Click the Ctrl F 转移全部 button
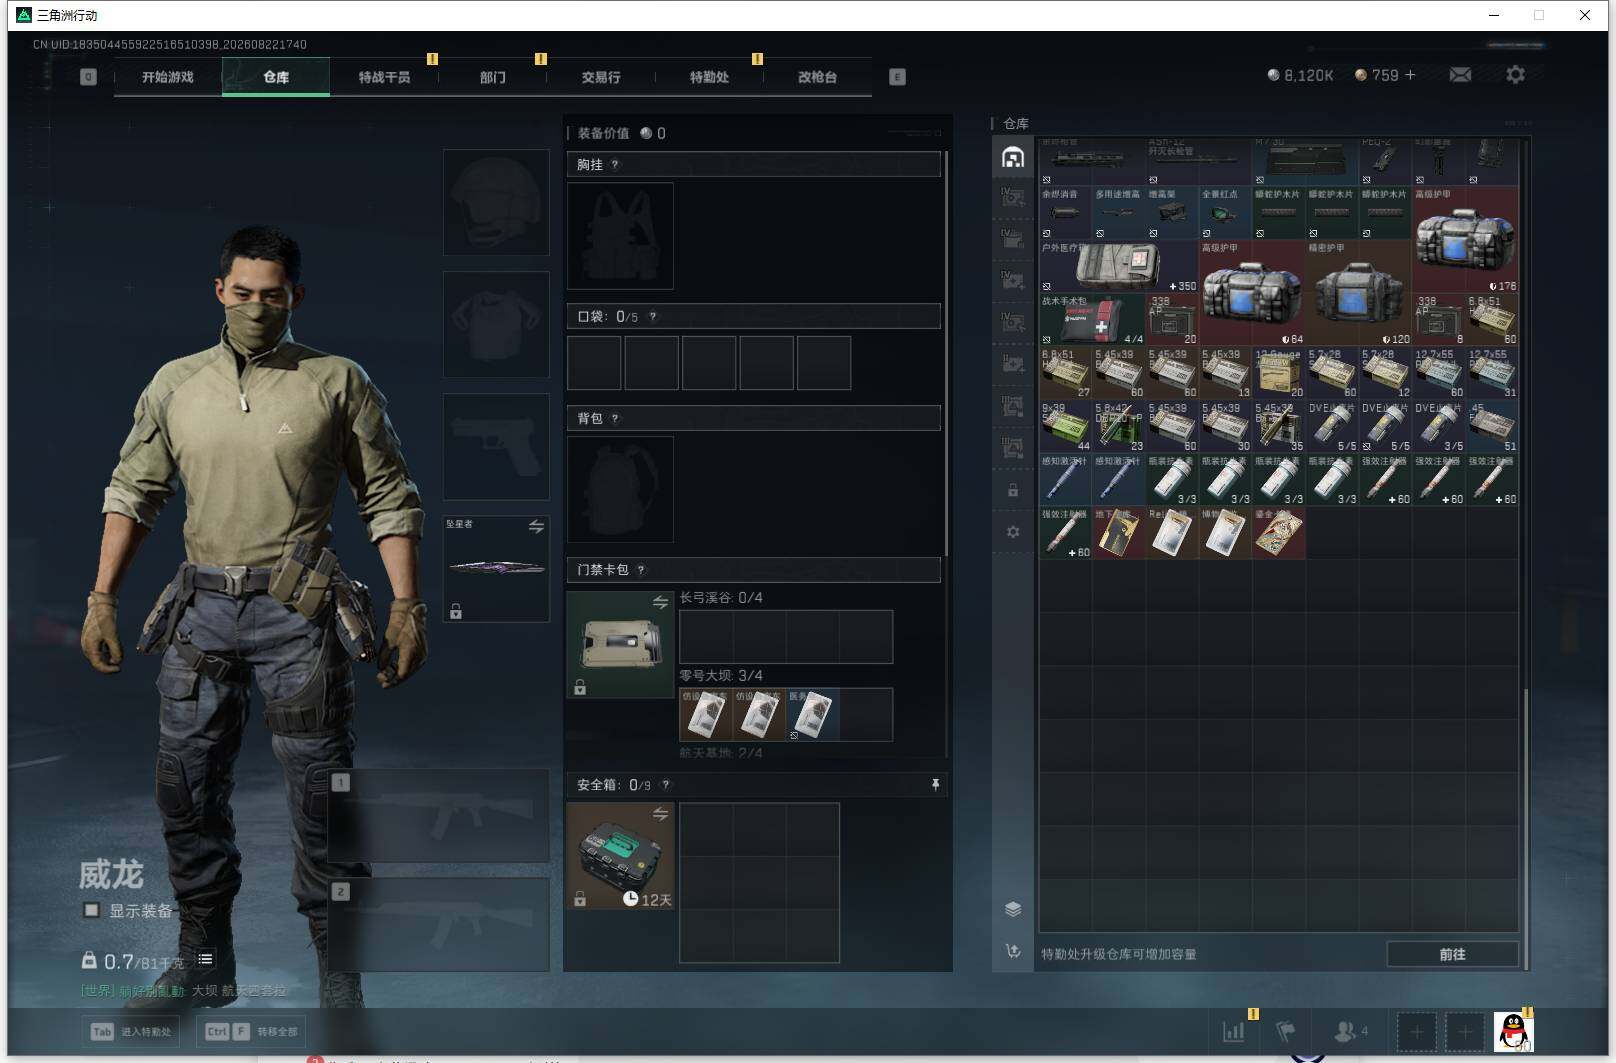 pyautogui.click(x=251, y=1031)
